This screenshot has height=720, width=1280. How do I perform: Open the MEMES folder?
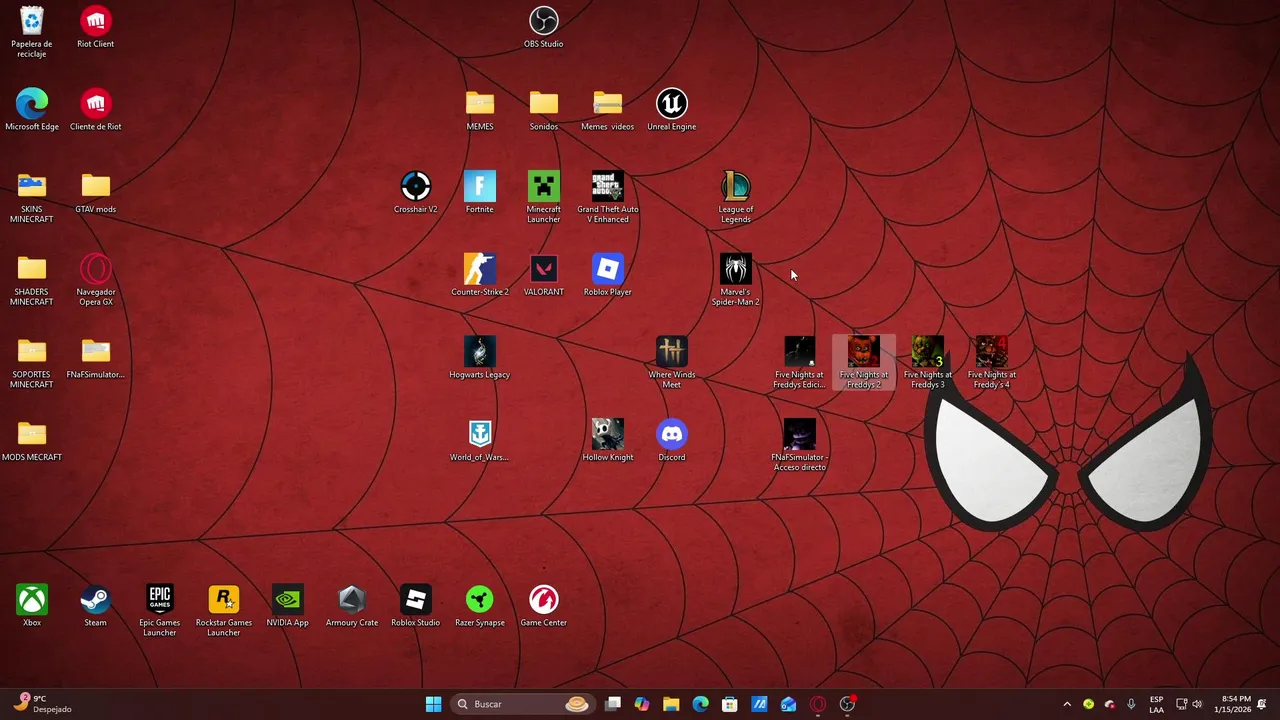click(479, 110)
